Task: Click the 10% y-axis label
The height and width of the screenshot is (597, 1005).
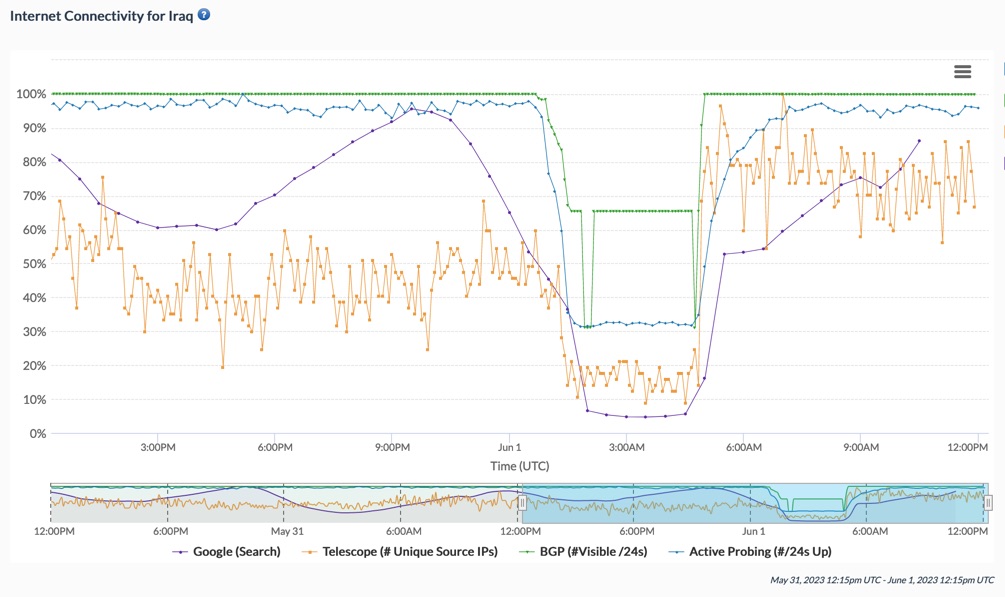Action: 33,400
